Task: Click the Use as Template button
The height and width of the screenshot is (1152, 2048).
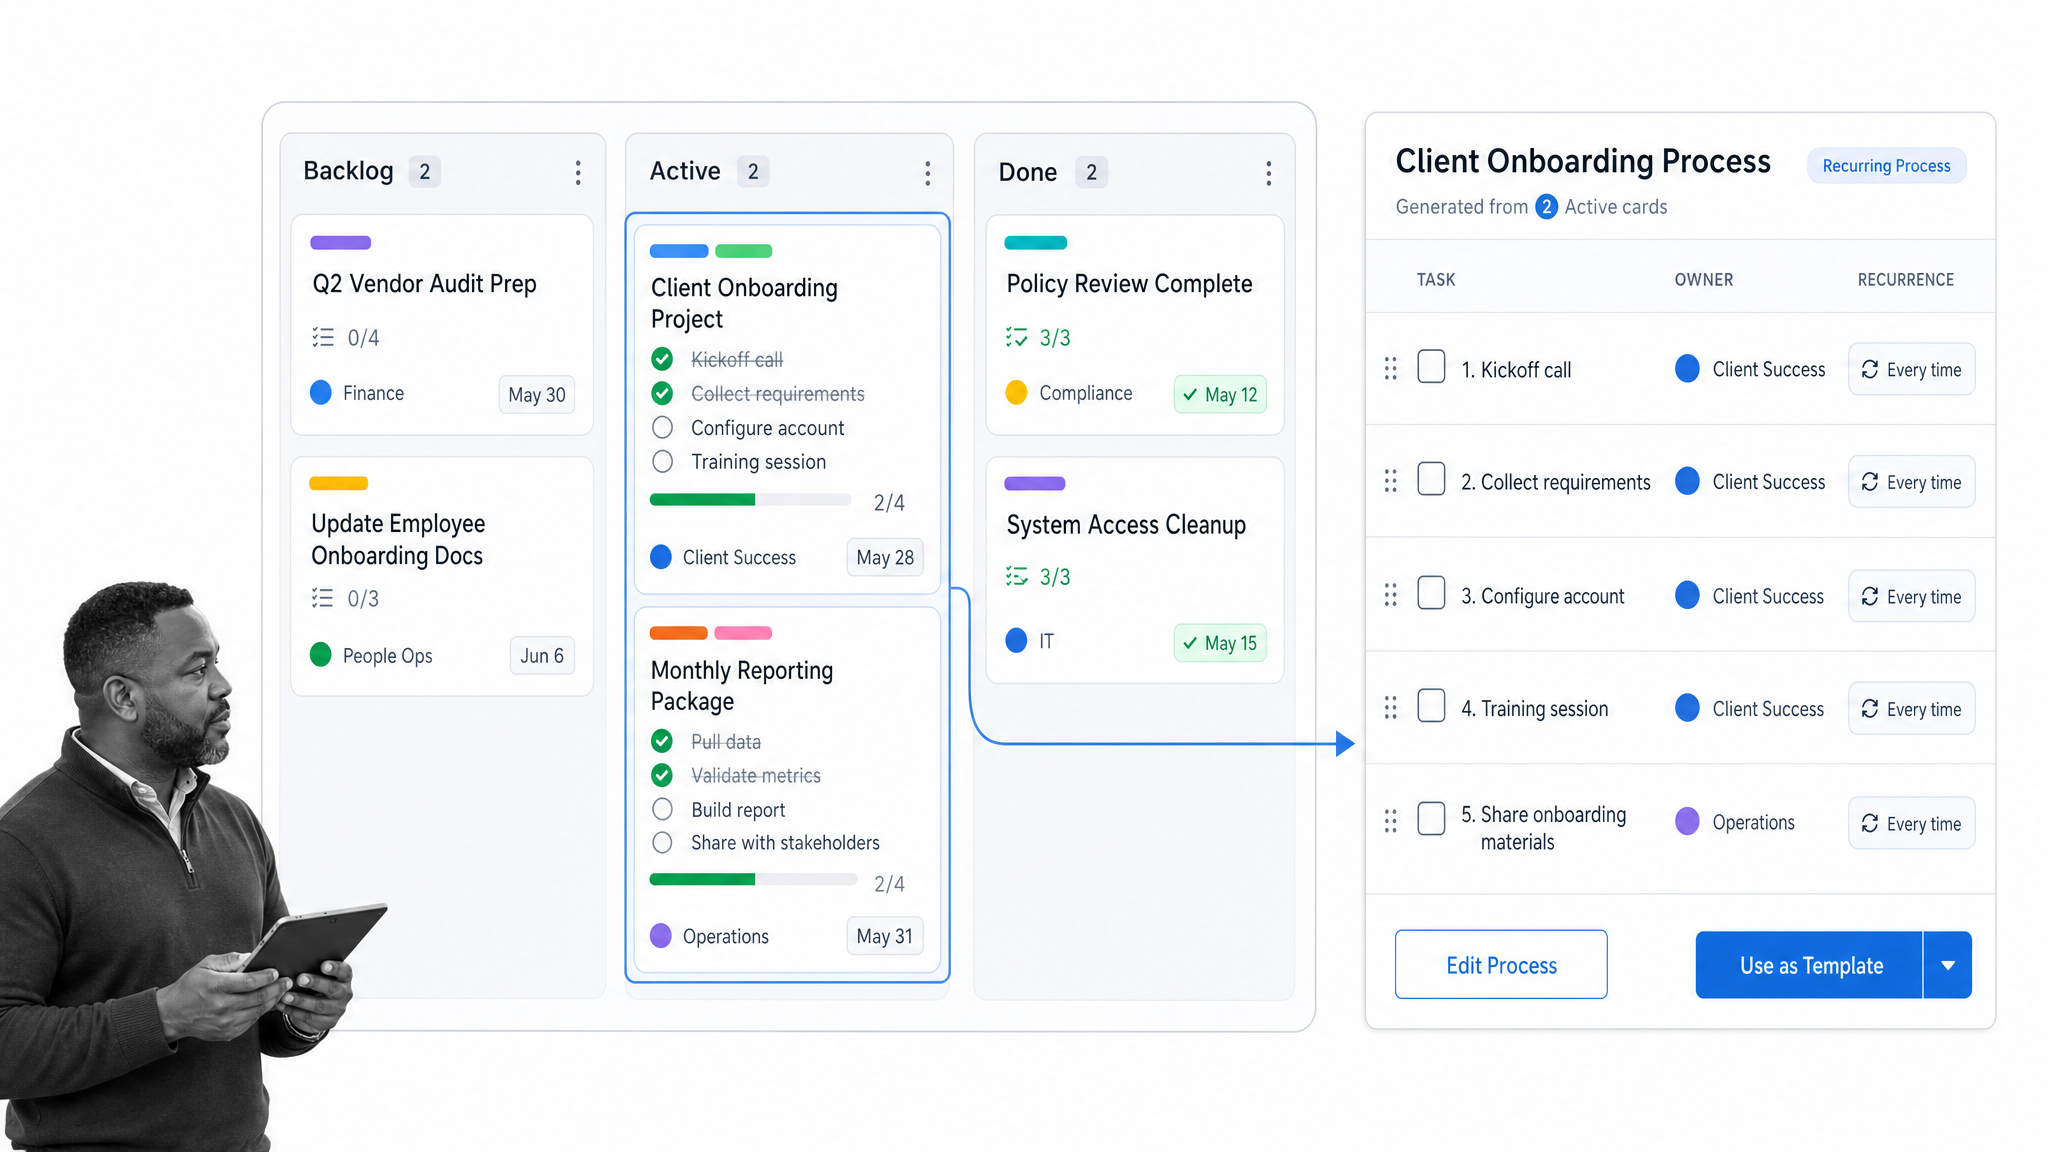Action: tap(1809, 965)
